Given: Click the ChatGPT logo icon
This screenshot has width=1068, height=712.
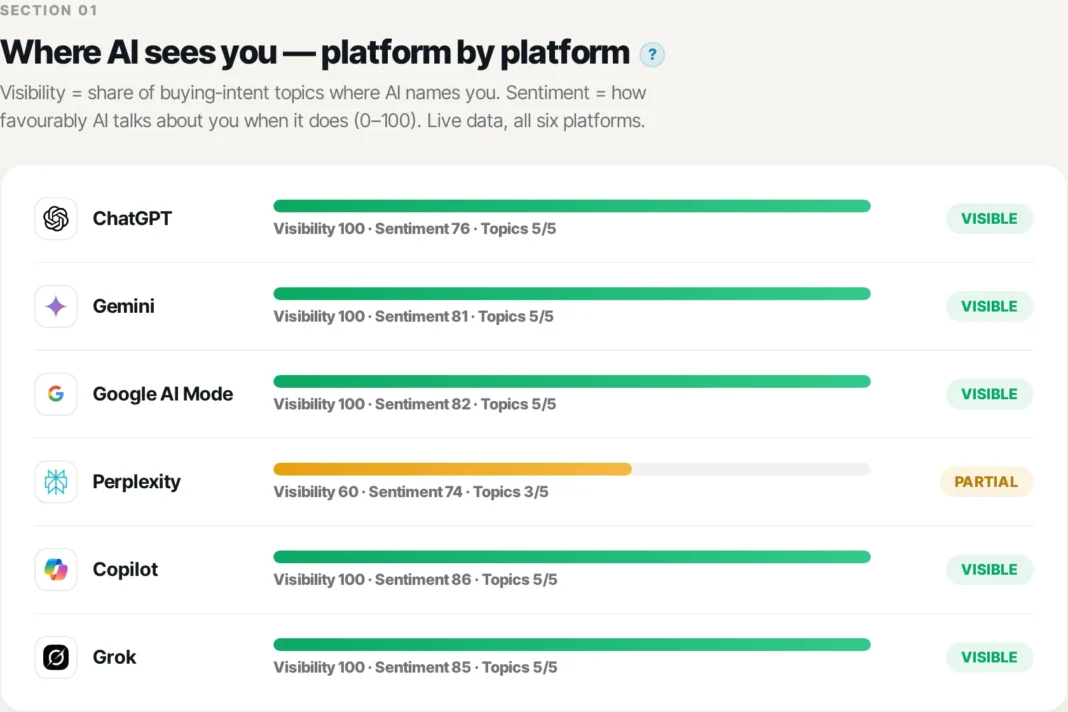Looking at the screenshot, I should click(56, 219).
